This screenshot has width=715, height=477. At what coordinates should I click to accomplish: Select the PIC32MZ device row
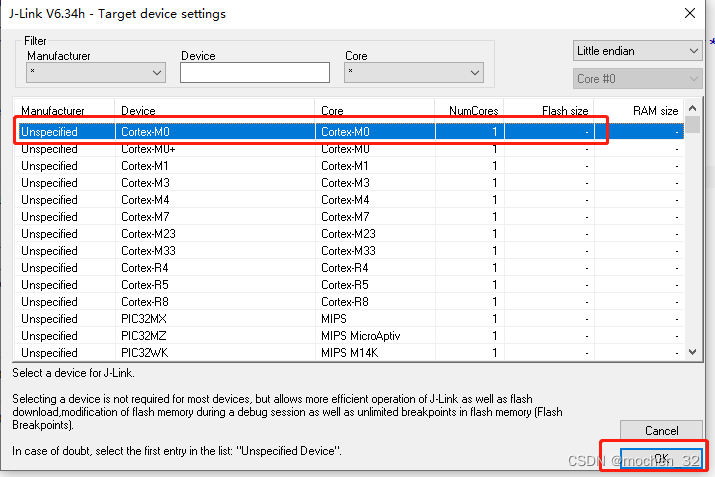[350, 336]
